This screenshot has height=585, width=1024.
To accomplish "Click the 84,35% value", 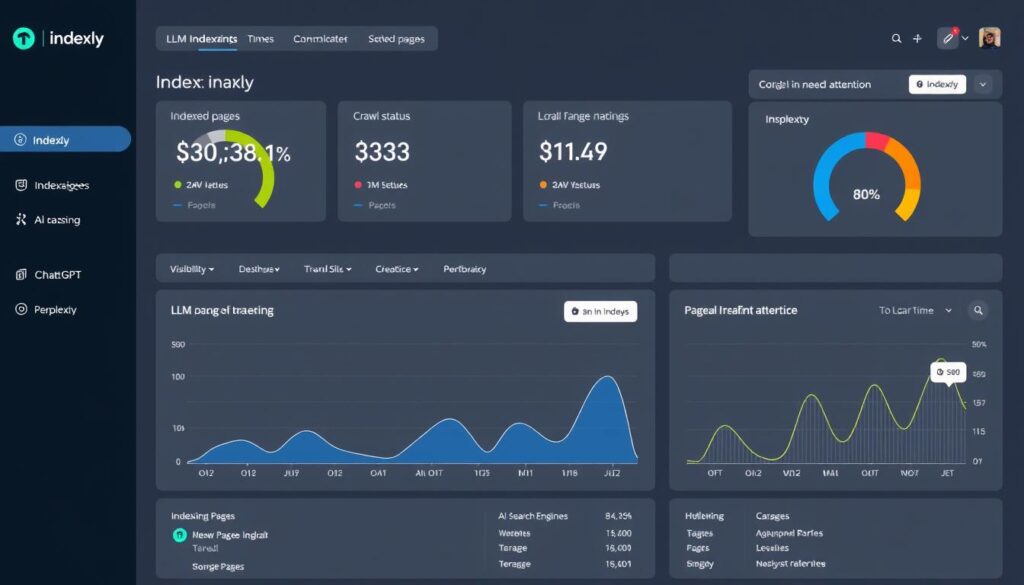I will coord(618,516).
